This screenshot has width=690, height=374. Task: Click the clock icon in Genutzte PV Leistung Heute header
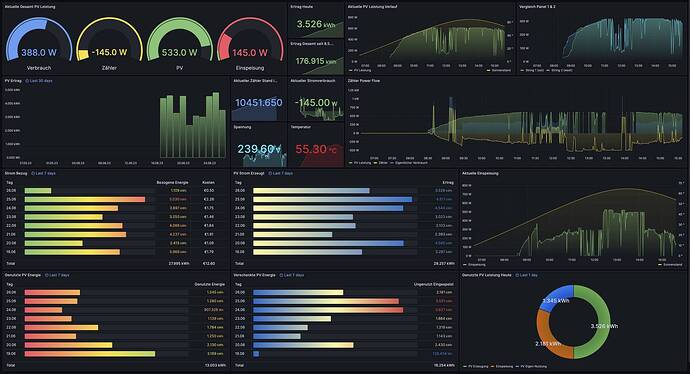[518, 275]
